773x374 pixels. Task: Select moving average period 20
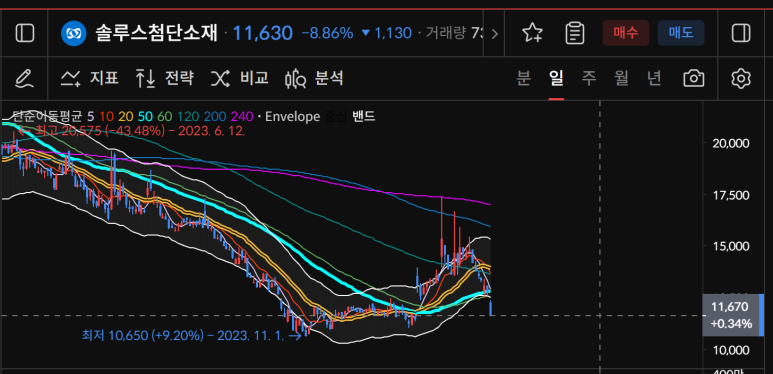[126, 117]
